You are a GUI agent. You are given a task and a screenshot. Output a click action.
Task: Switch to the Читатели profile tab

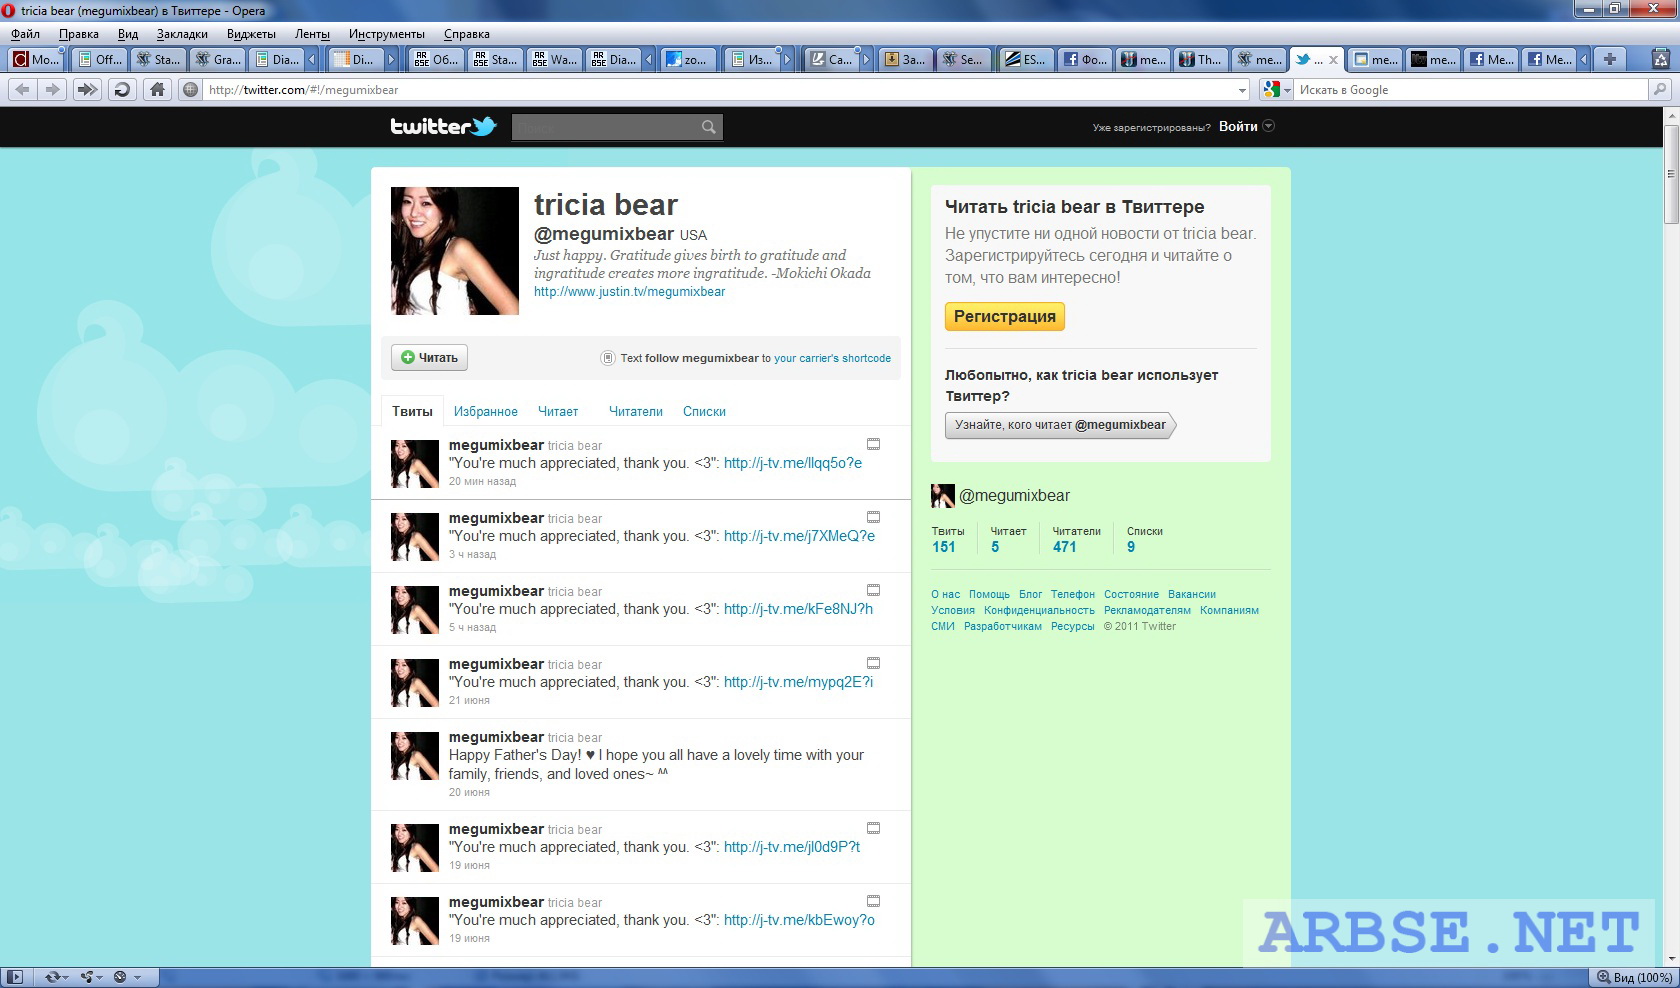coord(636,411)
